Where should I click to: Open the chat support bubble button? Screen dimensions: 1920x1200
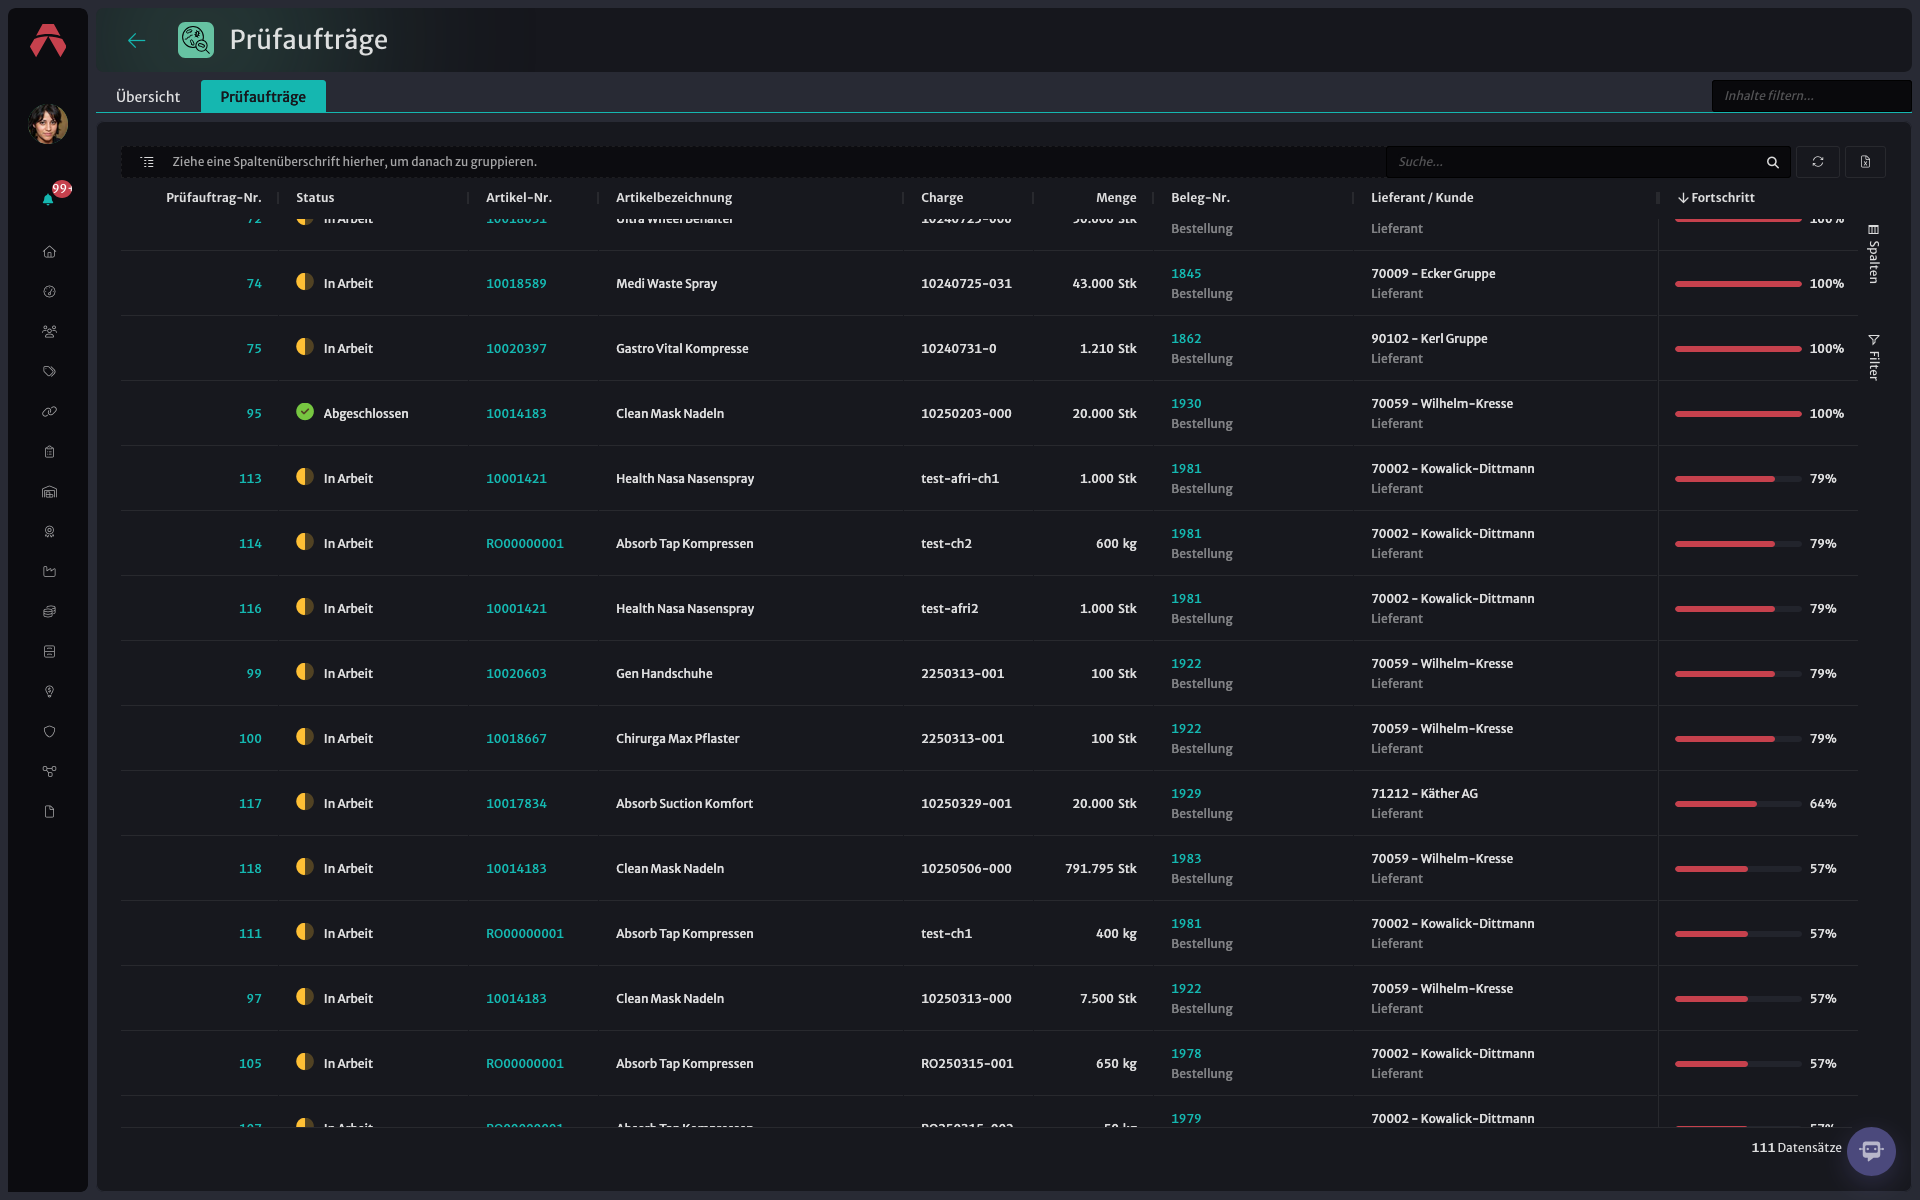point(1871,1151)
